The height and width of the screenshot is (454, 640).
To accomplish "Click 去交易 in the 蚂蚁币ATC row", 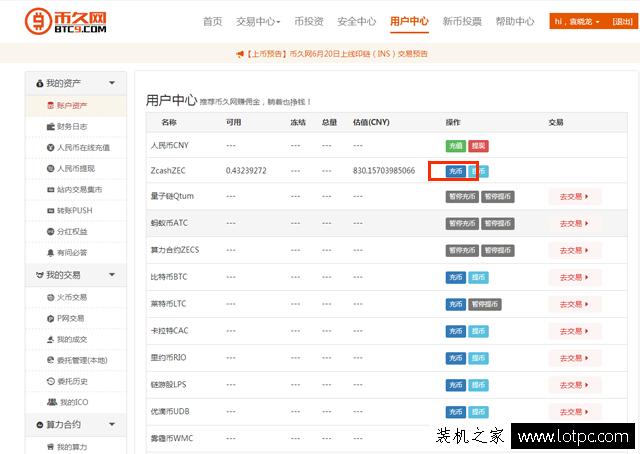I will [x=574, y=224].
